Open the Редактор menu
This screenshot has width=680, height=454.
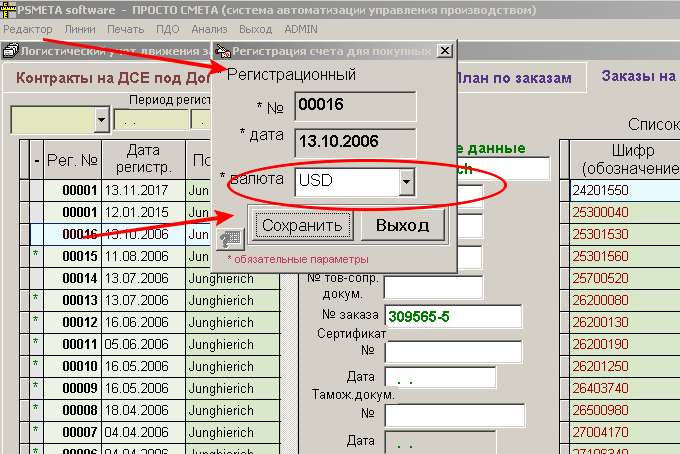coord(27,29)
